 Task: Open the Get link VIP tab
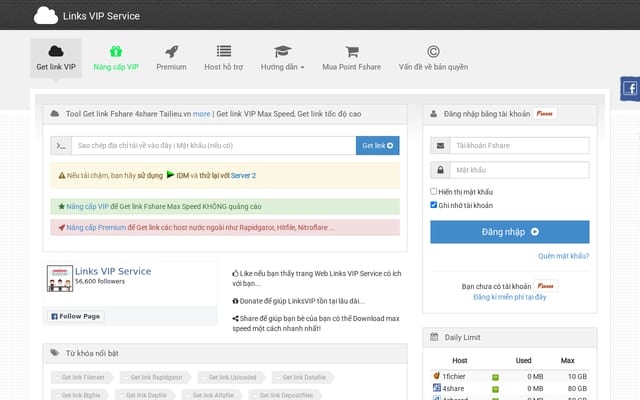[x=56, y=58]
